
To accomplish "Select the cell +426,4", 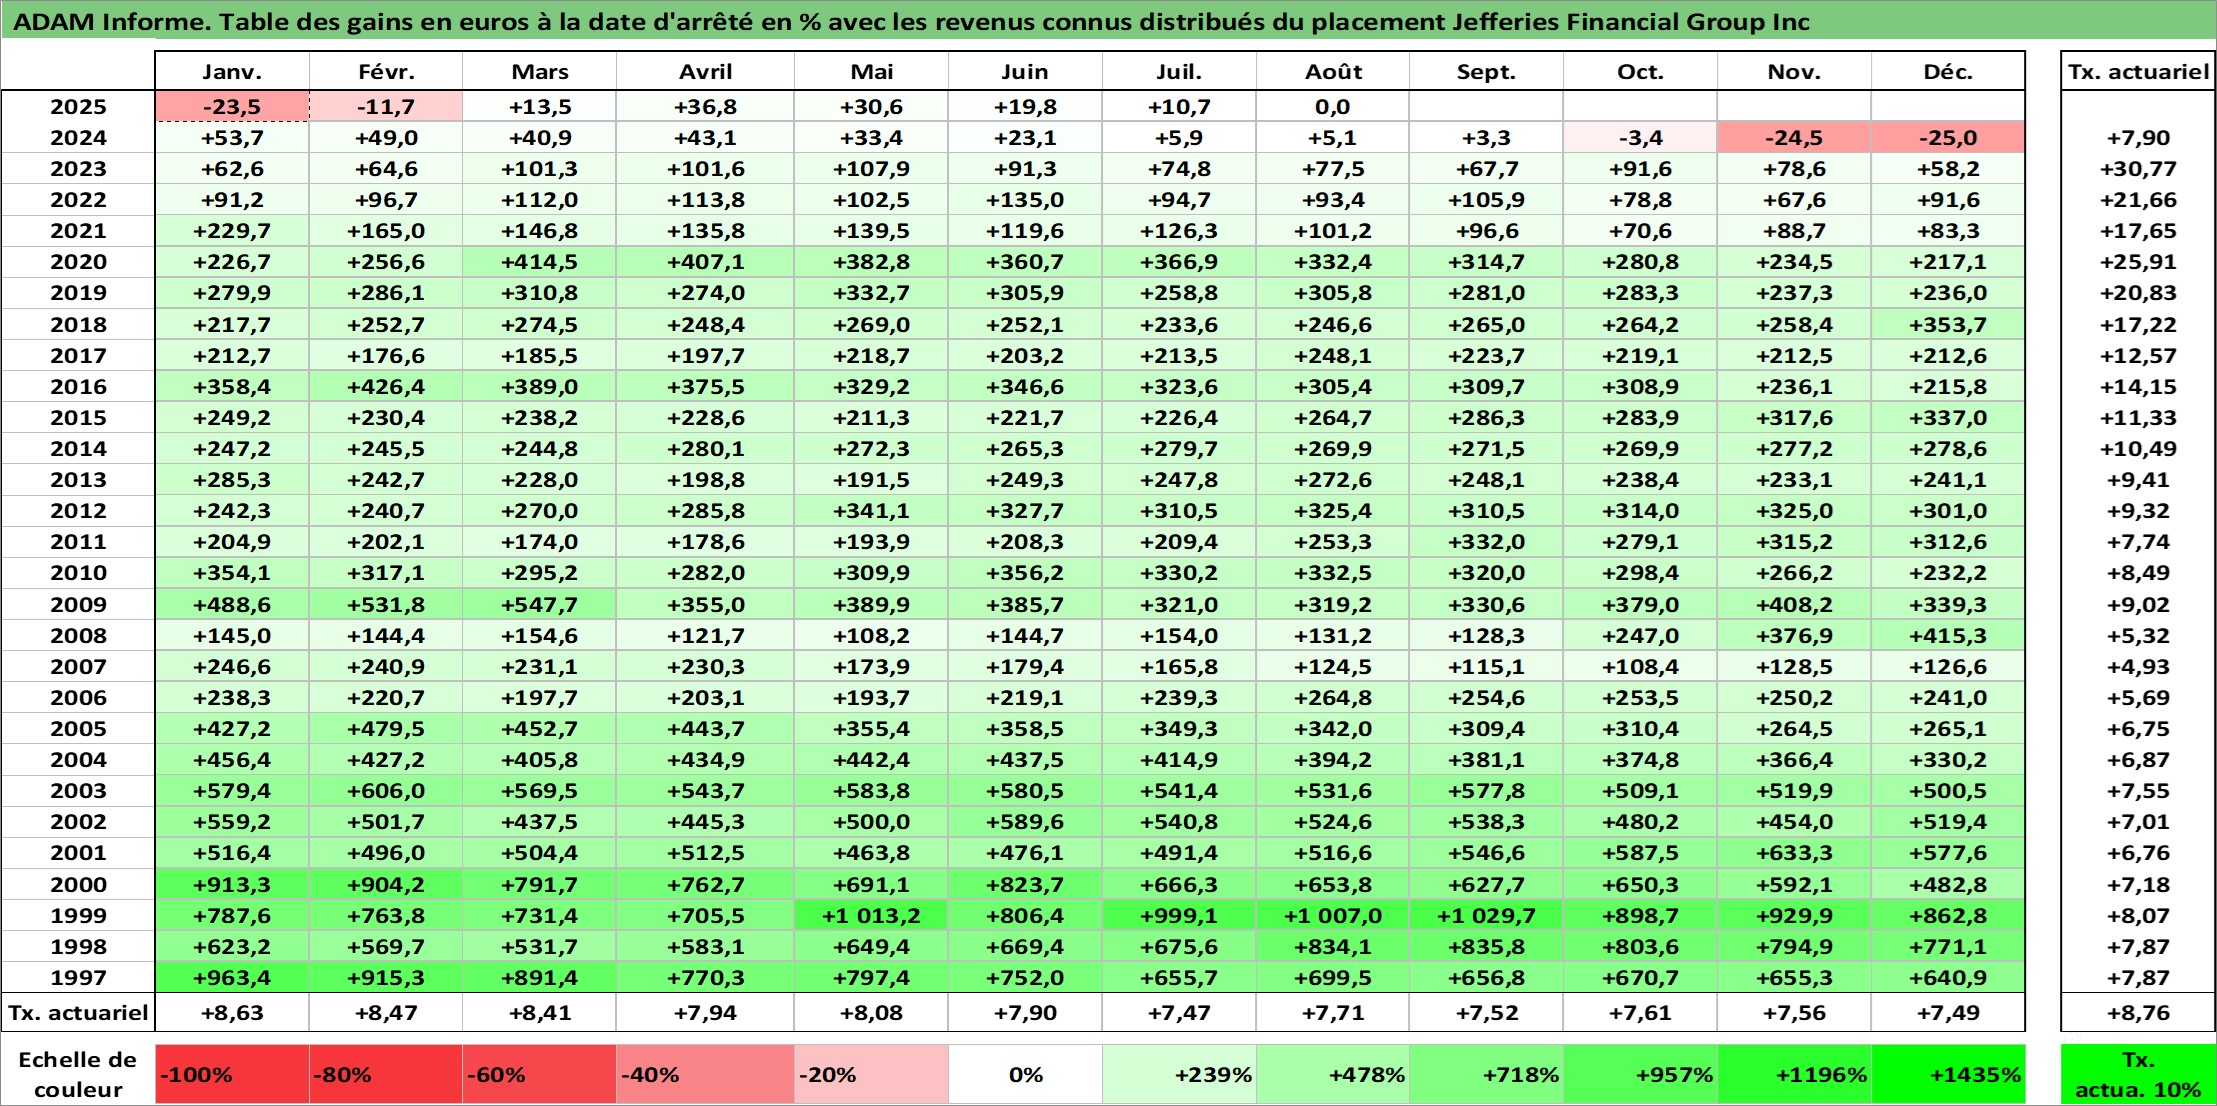I will (x=386, y=386).
